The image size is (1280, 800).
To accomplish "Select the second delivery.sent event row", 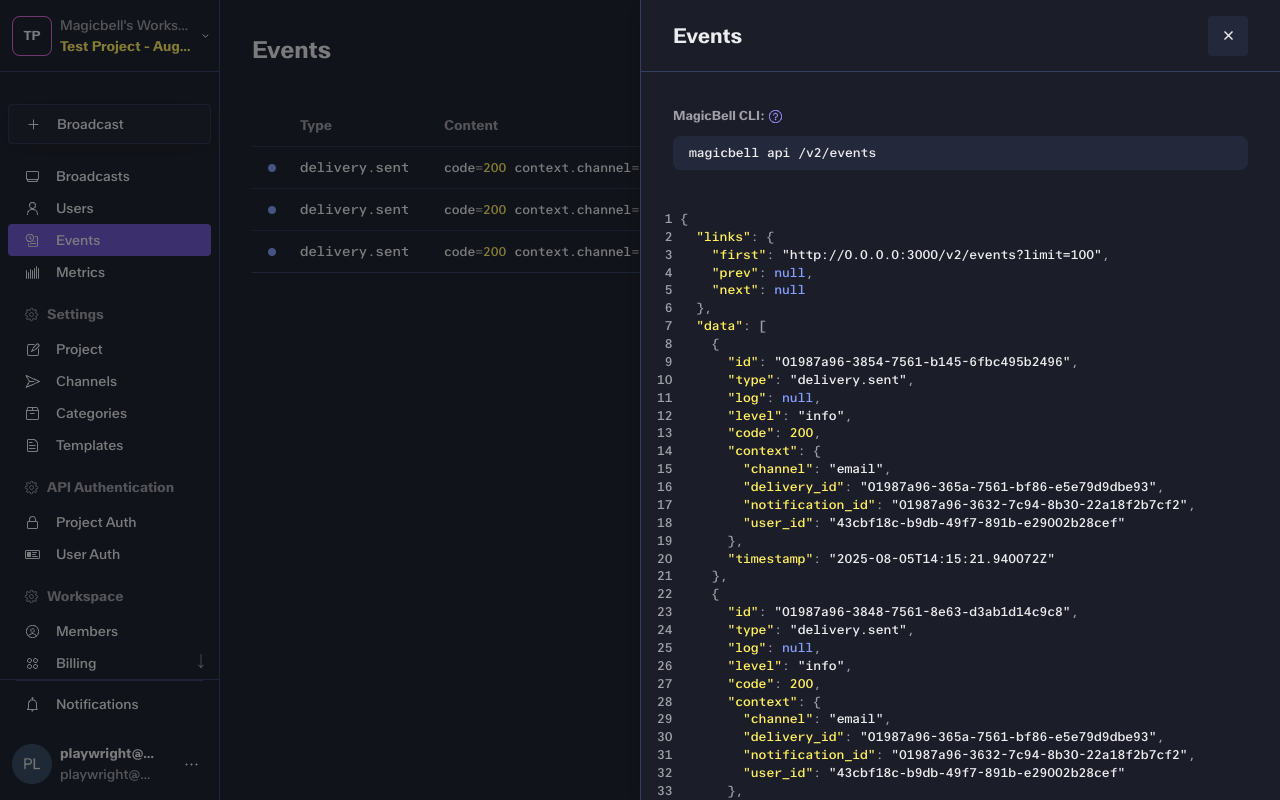I will point(446,210).
